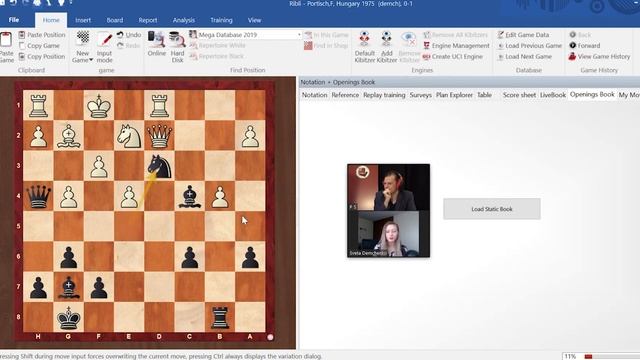Viewport: 640px width, 360px height.
Task: Click Edit Game Data
Action: [523, 35]
